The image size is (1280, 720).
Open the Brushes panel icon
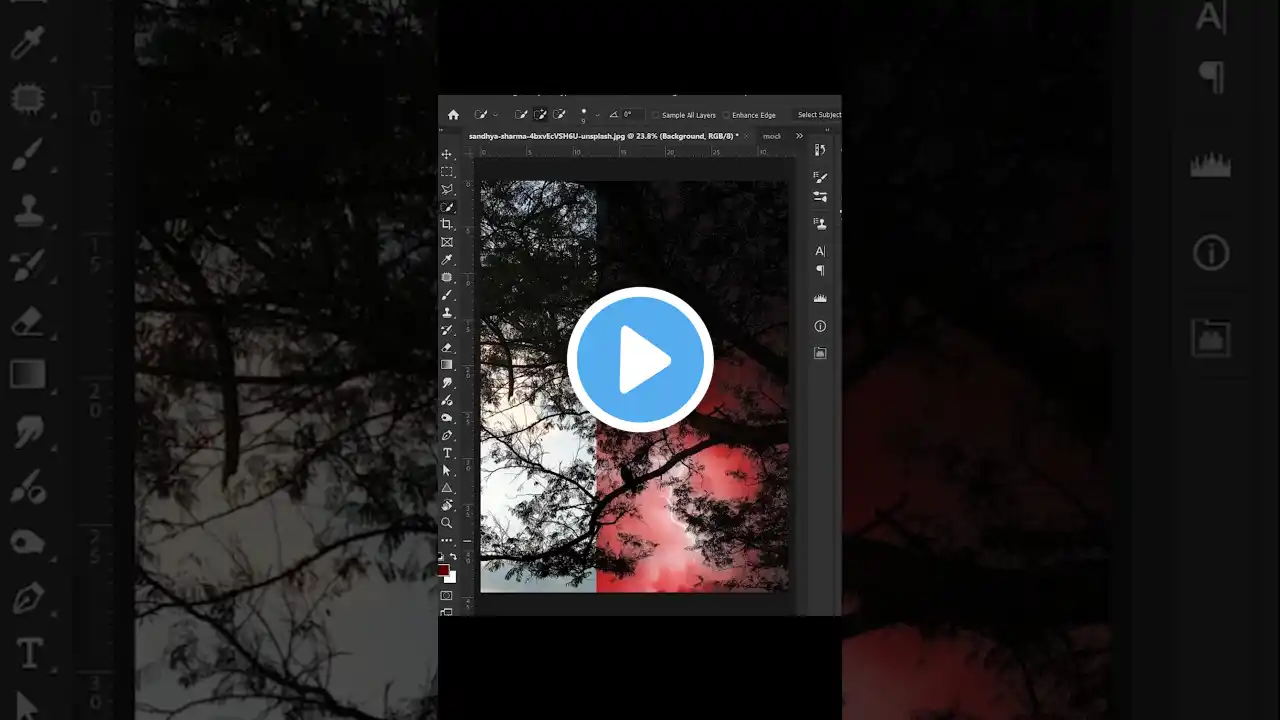point(820,197)
